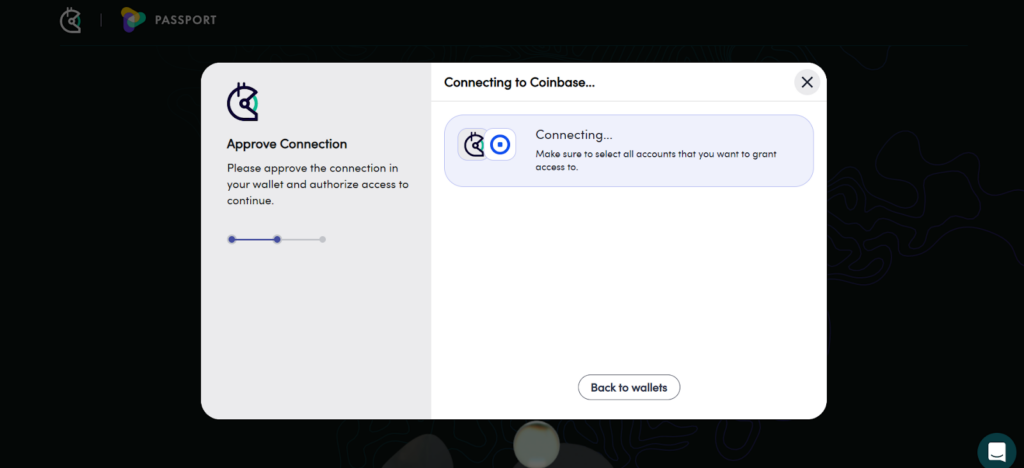Click the Gitcoin logo in header
Screen dimensions: 1024x468
coord(71,20)
